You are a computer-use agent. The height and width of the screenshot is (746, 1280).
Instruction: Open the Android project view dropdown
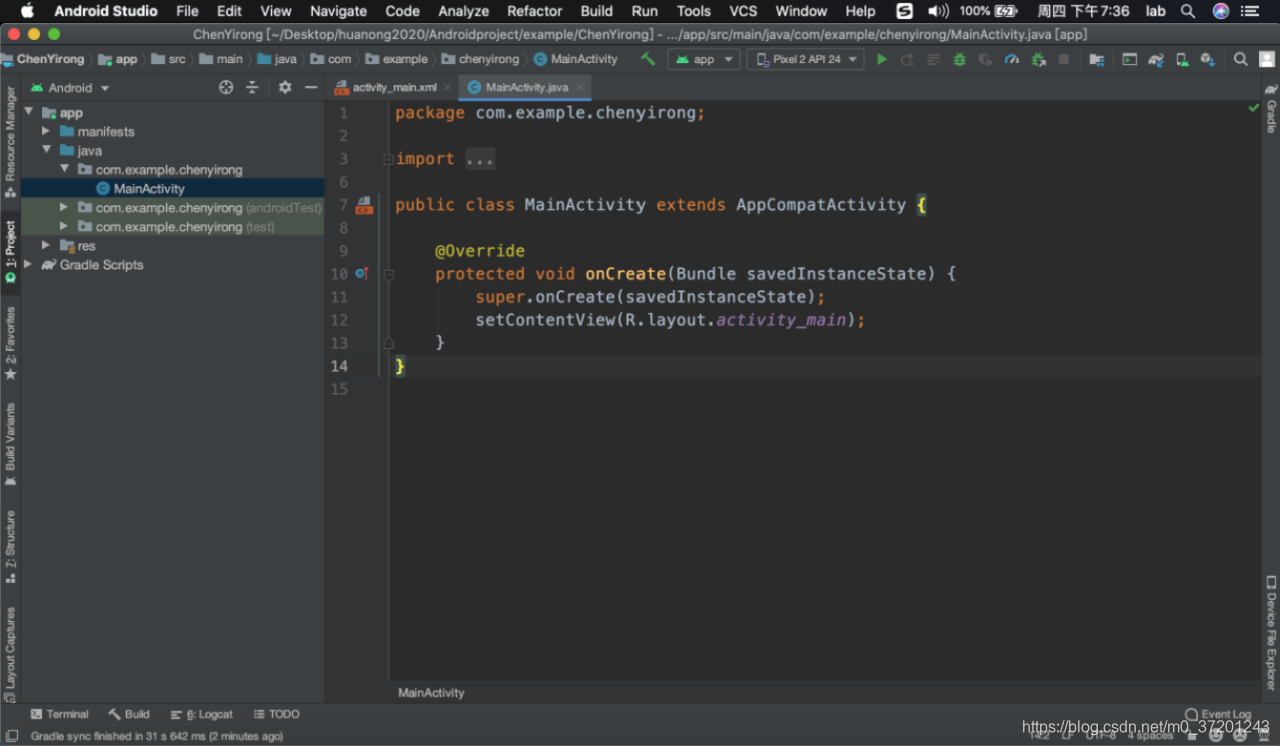click(x=70, y=87)
